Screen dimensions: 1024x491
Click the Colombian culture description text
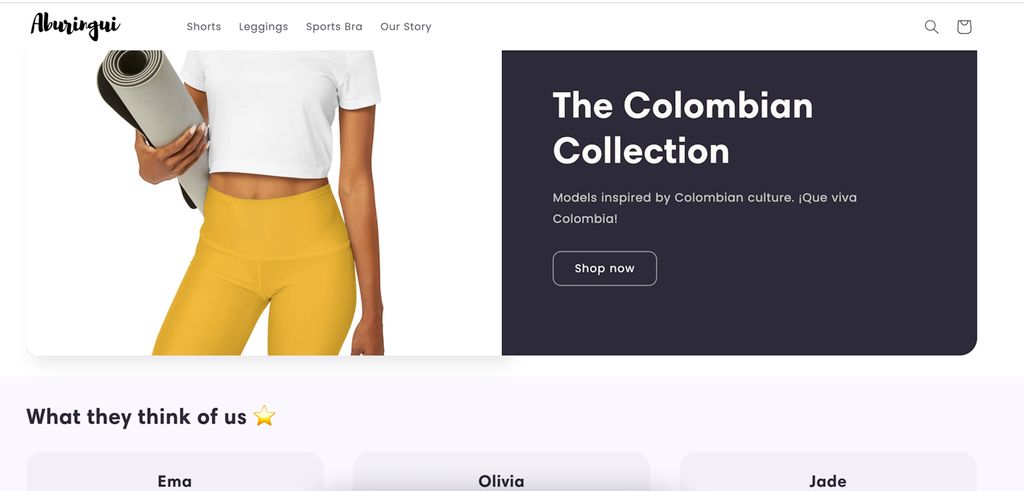coord(705,208)
